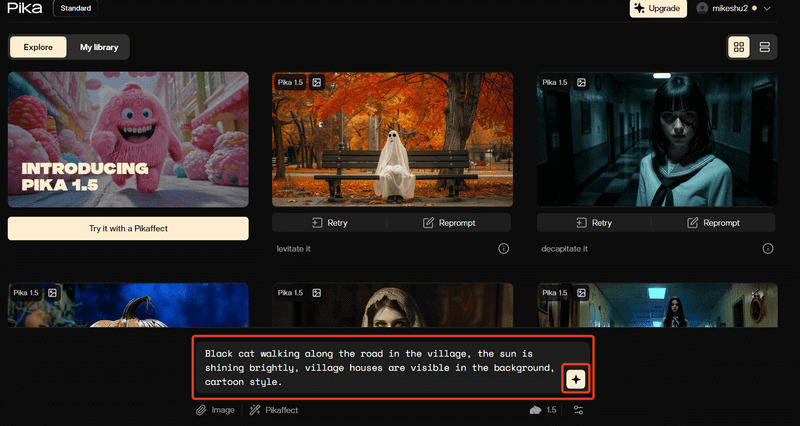Attach an image with the Image button

pyautogui.click(x=215, y=410)
